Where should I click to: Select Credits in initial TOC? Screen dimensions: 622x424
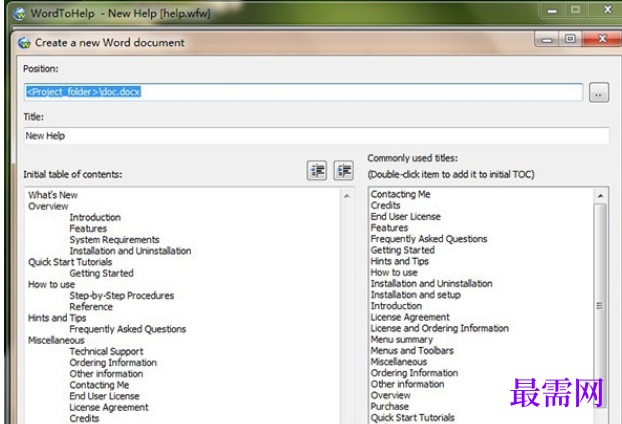[x=84, y=418]
